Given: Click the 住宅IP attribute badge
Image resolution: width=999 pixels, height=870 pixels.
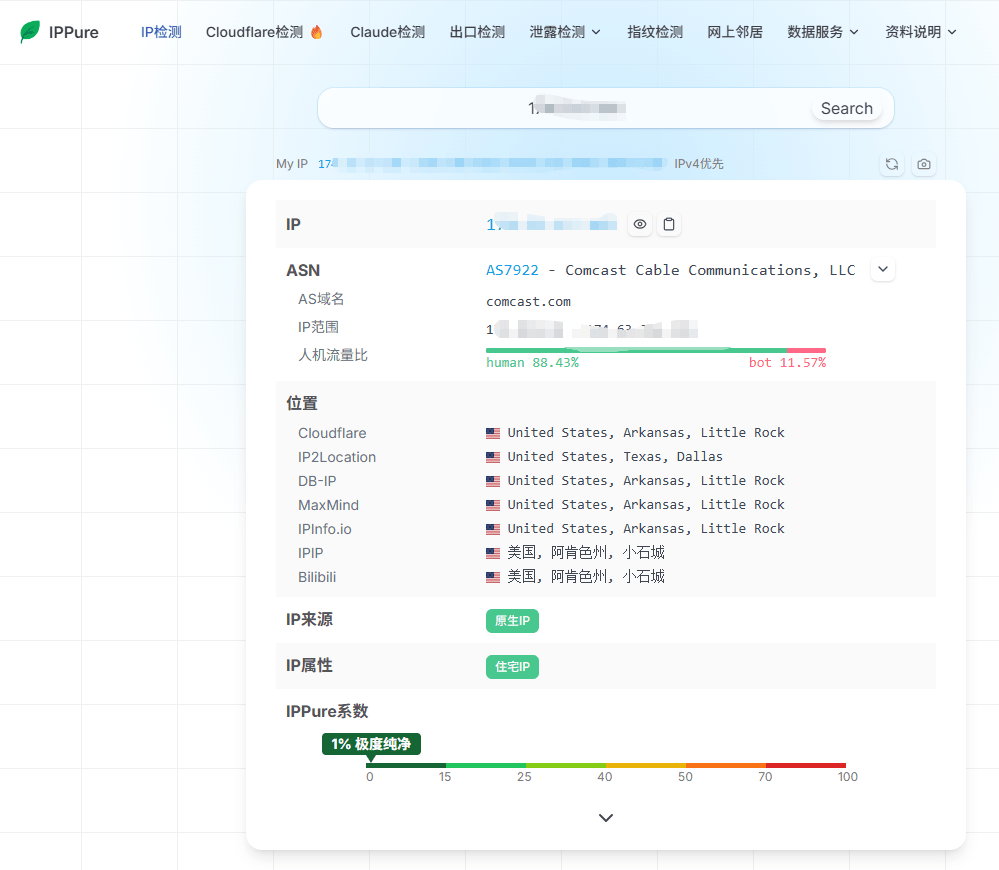Looking at the screenshot, I should (x=512, y=667).
